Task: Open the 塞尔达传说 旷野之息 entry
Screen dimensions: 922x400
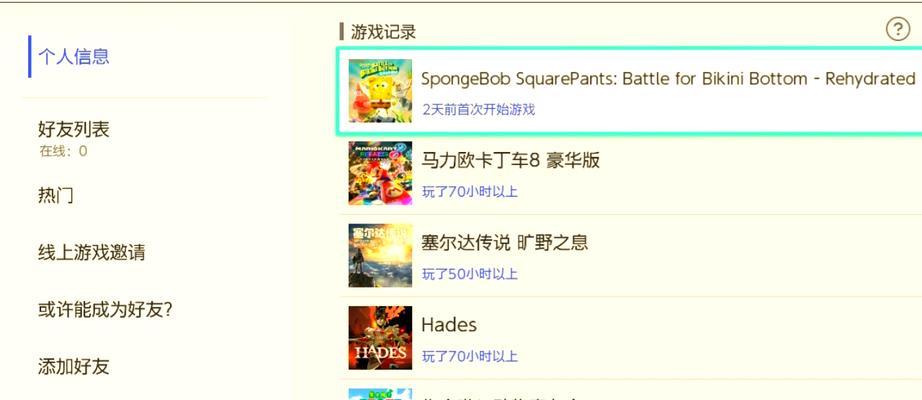Action: click(505, 242)
